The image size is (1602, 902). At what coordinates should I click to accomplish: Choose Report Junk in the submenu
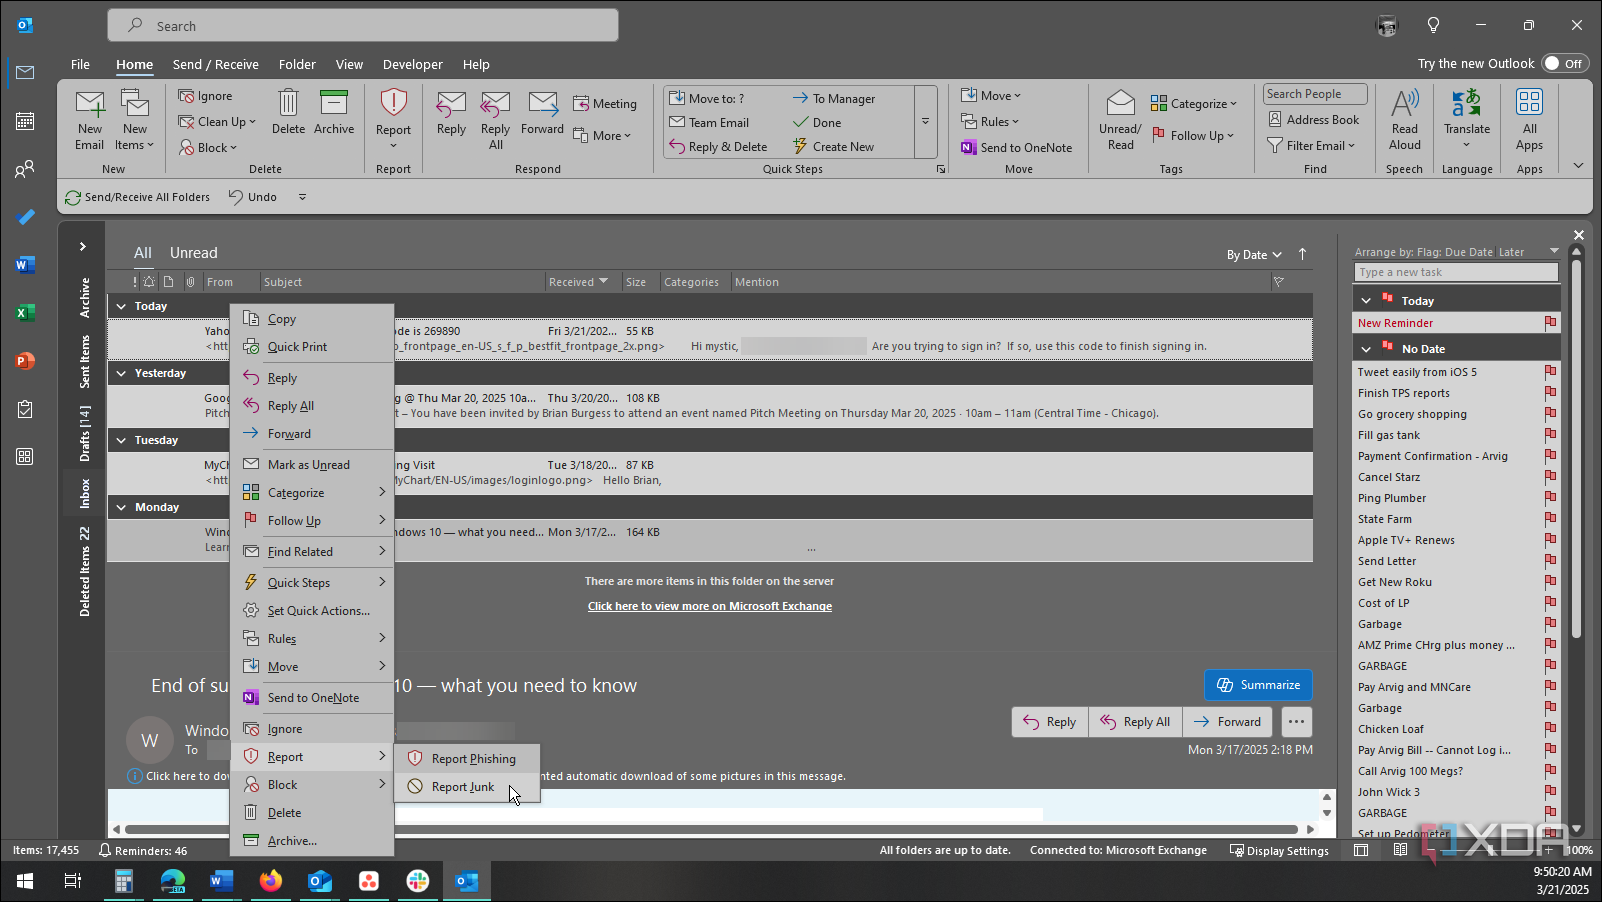pos(467,787)
